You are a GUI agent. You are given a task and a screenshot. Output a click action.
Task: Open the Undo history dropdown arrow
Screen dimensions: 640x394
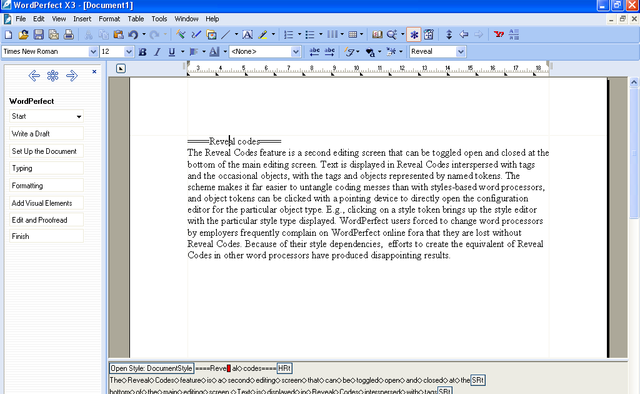144,35
